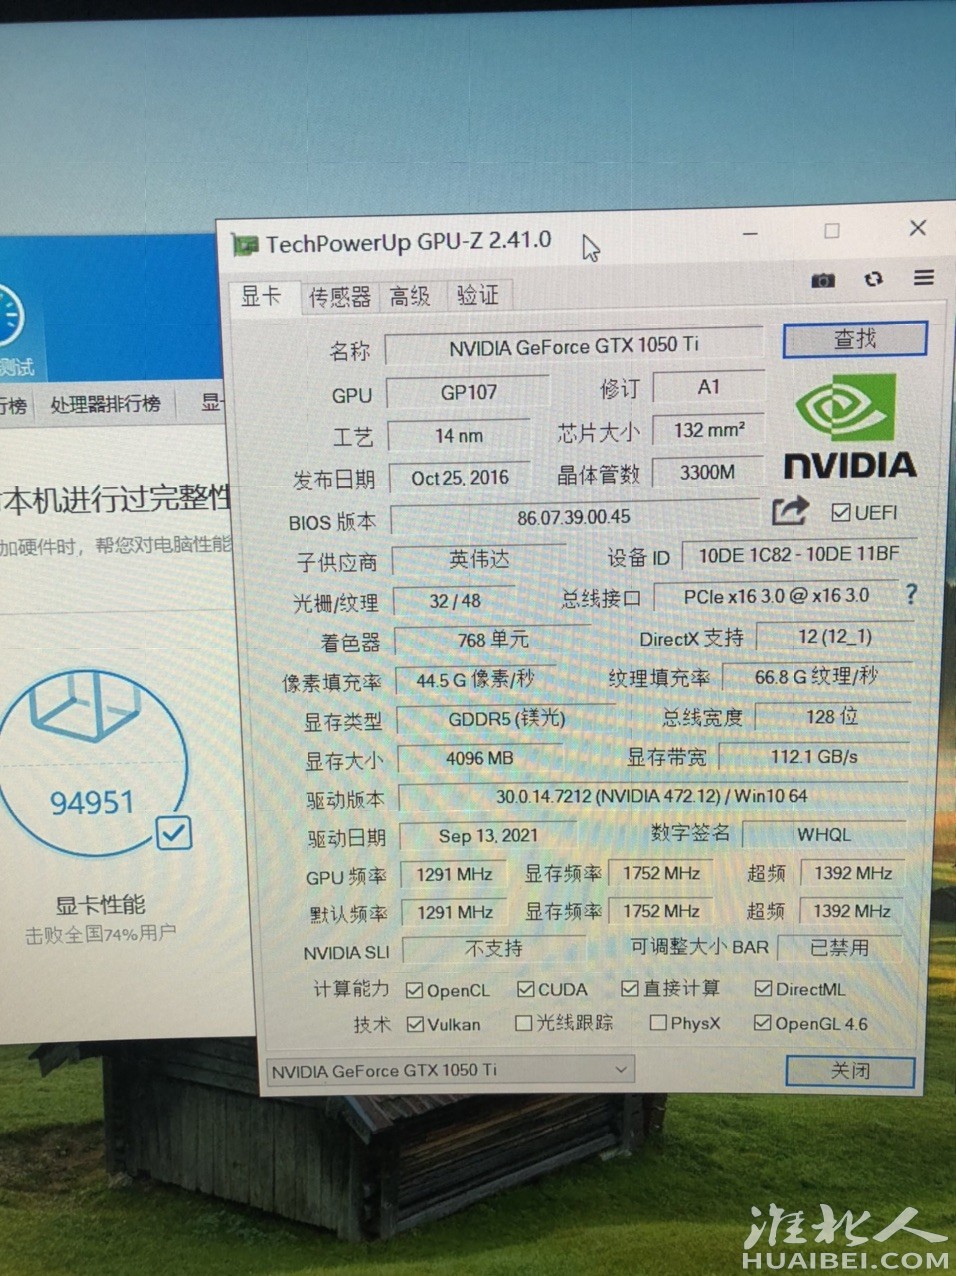Click the refresh icon in GPU-Z
Image resolution: width=956 pixels, height=1276 pixels.
click(x=873, y=279)
